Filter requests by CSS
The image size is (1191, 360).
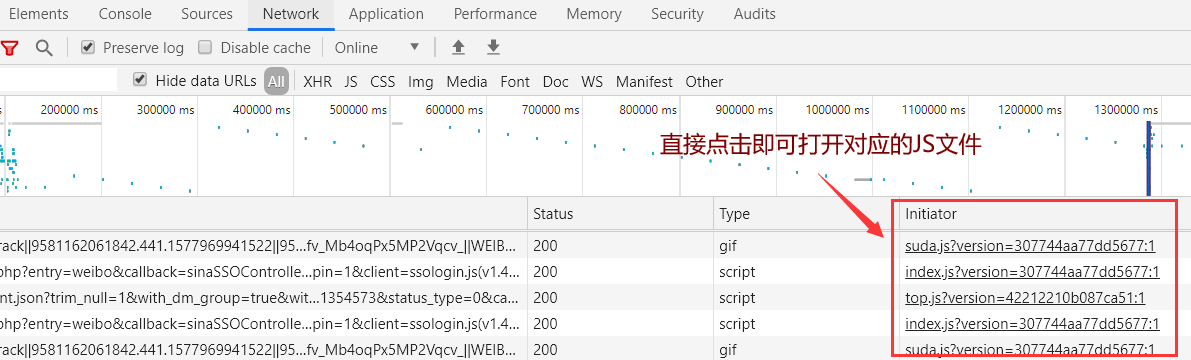pos(382,81)
